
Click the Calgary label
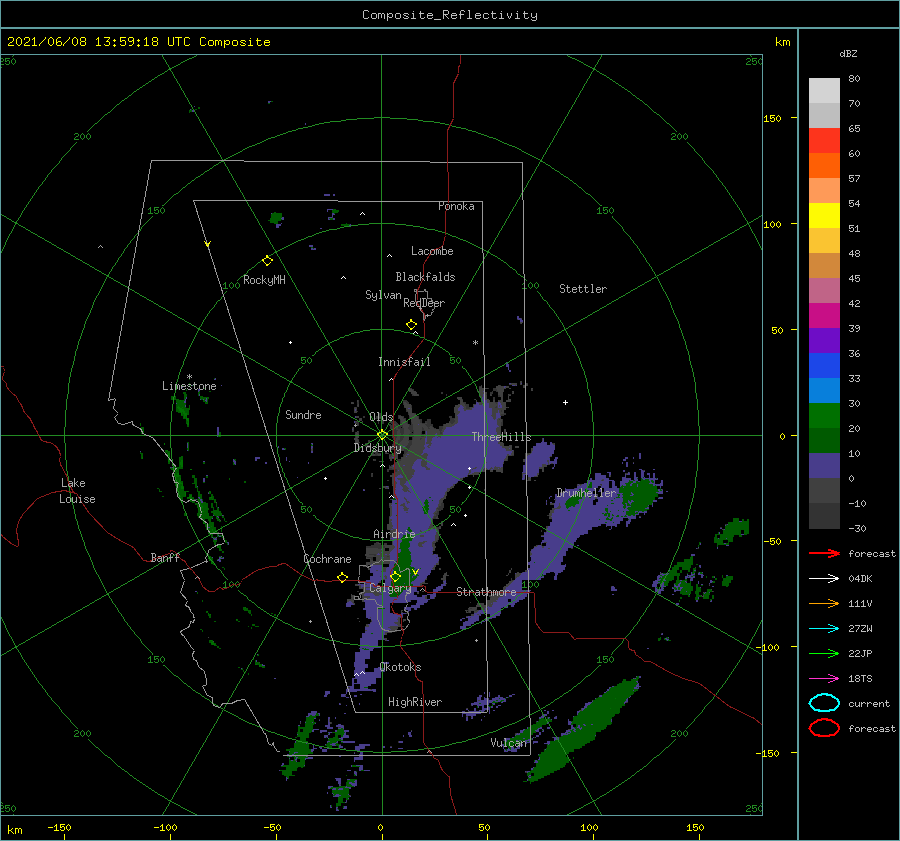pos(390,588)
